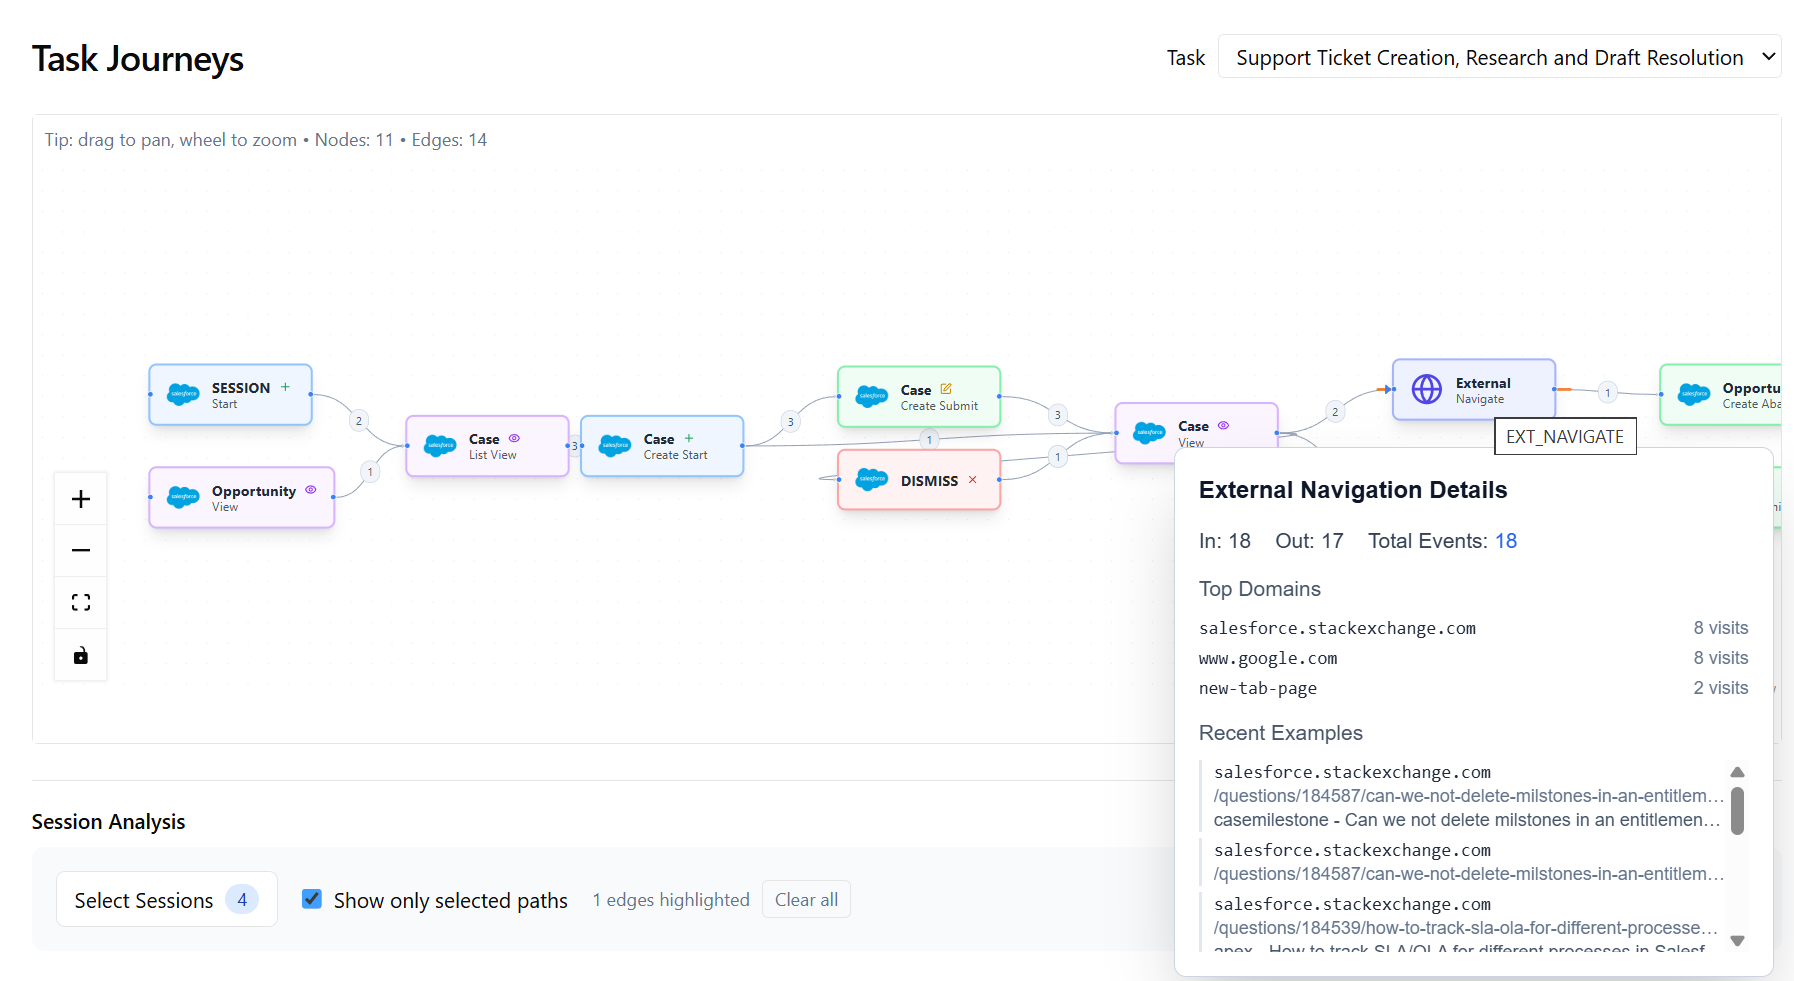1794x981 pixels.
Task: Click the Salesforce icon on the DISMISS node
Action: click(870, 480)
